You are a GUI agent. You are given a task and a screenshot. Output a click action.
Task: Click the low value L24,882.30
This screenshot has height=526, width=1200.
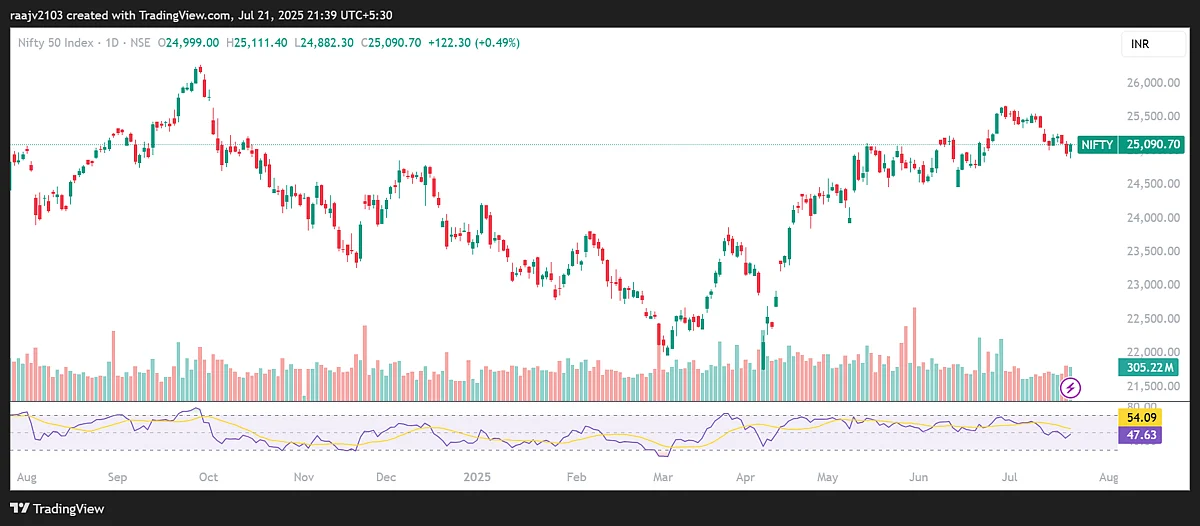pyautogui.click(x=326, y=43)
